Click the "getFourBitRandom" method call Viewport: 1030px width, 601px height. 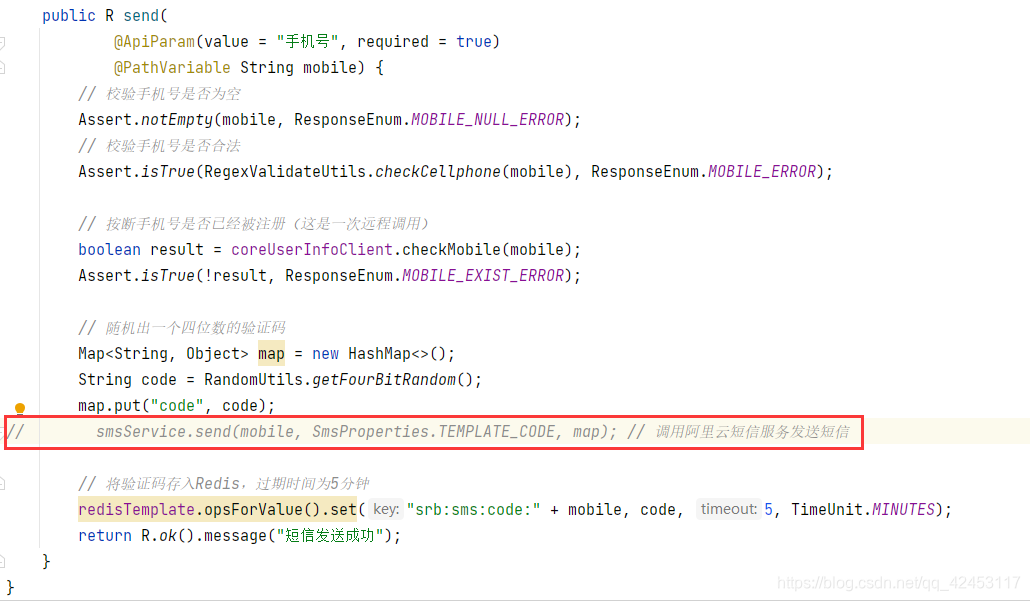pyautogui.click(x=384, y=380)
